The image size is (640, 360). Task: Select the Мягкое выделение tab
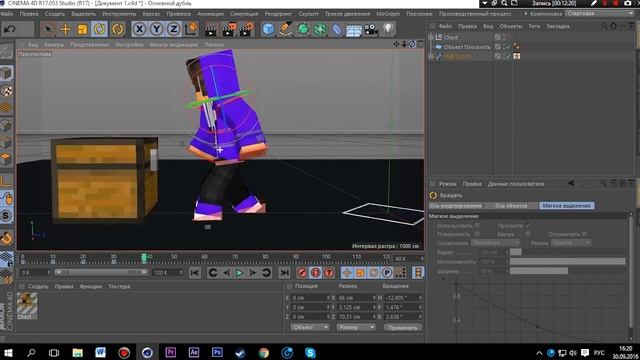click(x=567, y=206)
